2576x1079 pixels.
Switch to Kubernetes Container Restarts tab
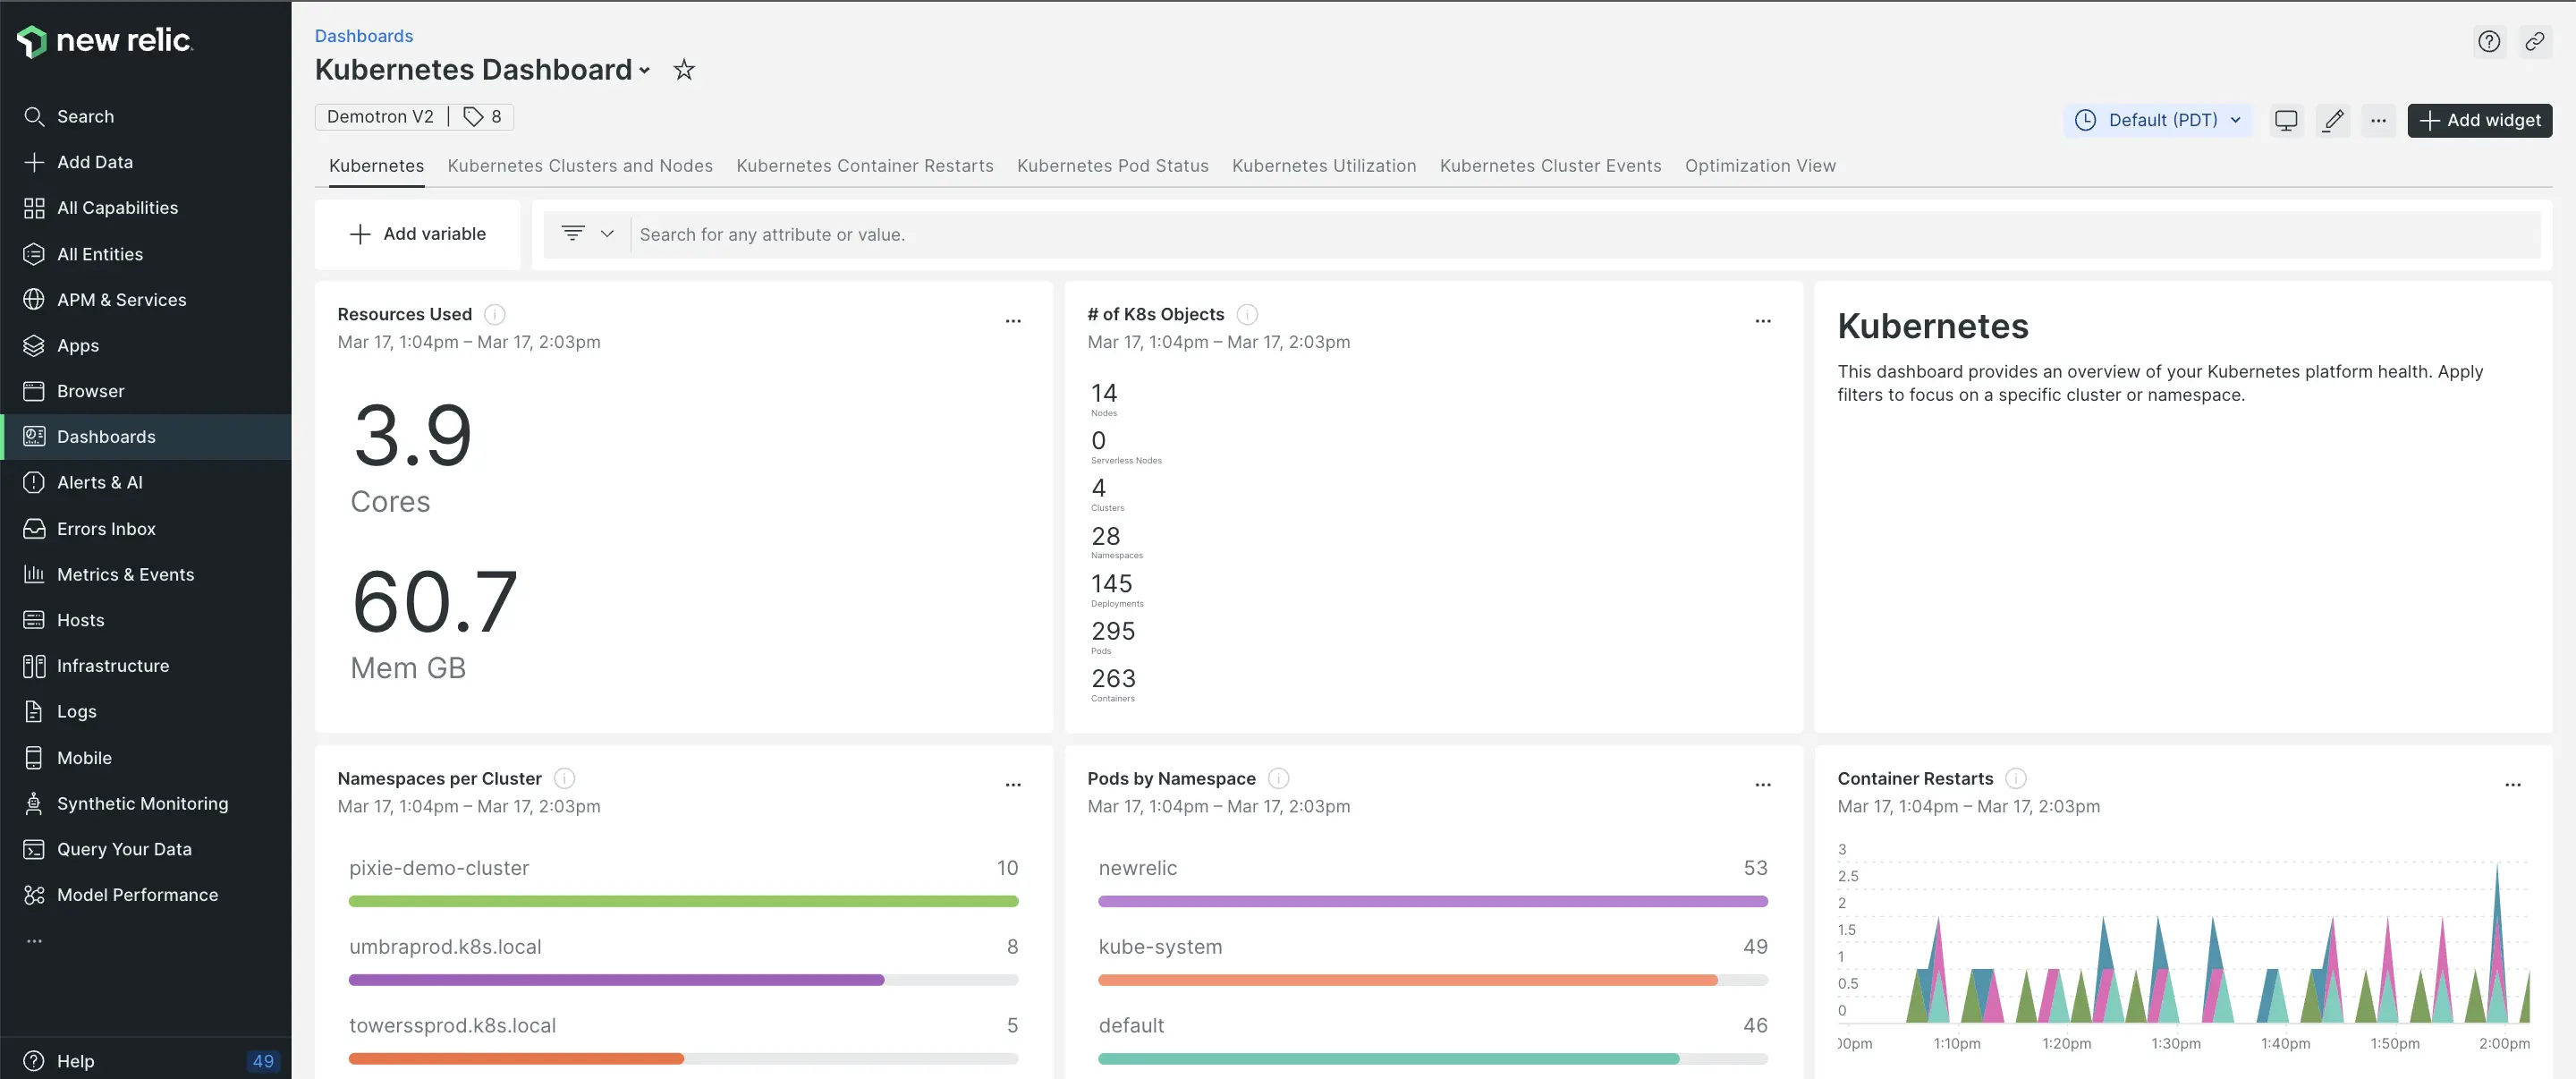[865, 166]
